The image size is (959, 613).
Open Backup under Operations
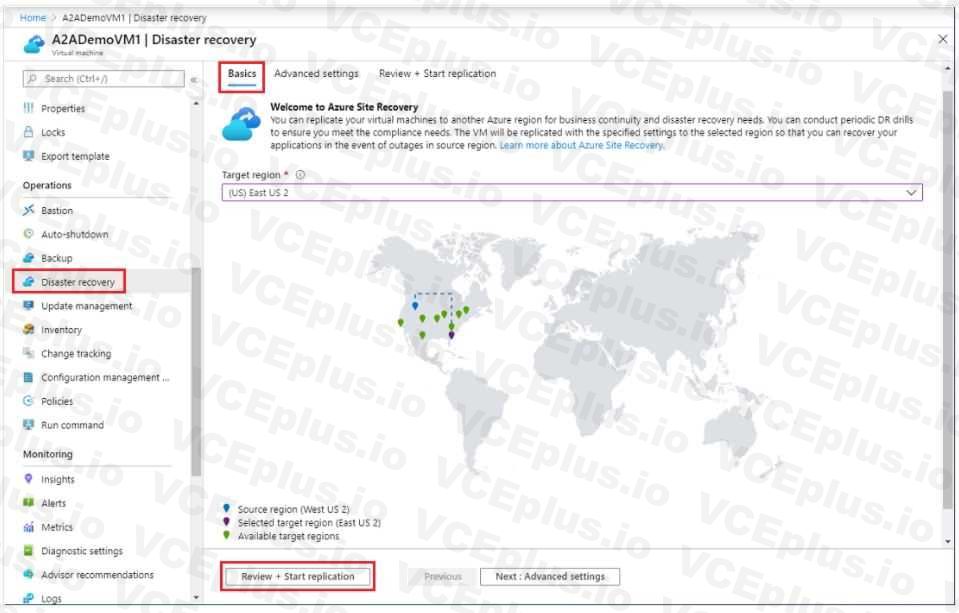(x=57, y=258)
